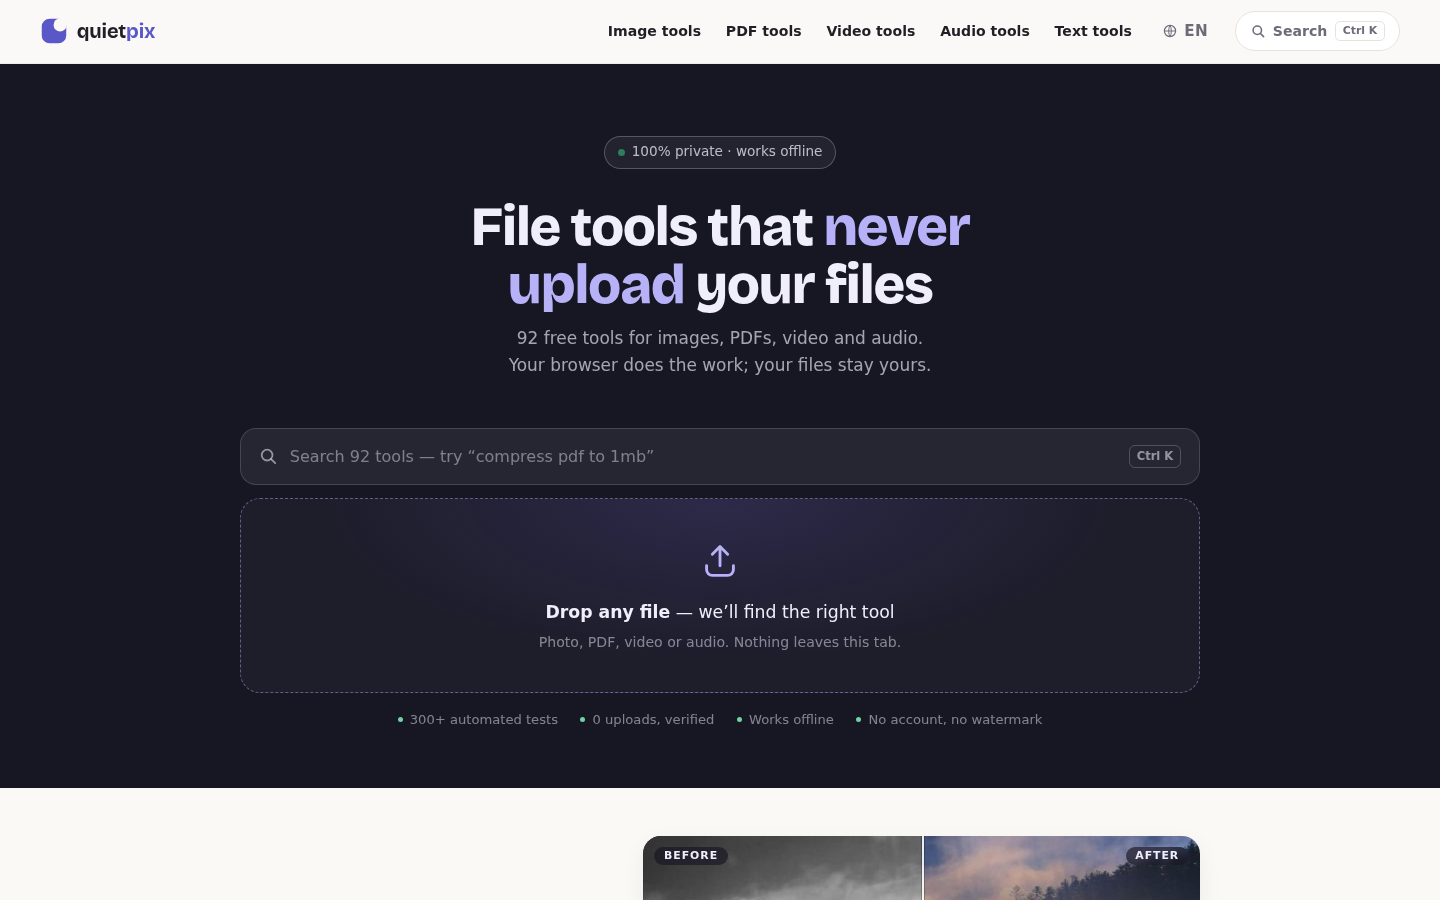The image size is (1440, 900).
Task: Focus the Search 92 tools field
Action: [x=720, y=457]
